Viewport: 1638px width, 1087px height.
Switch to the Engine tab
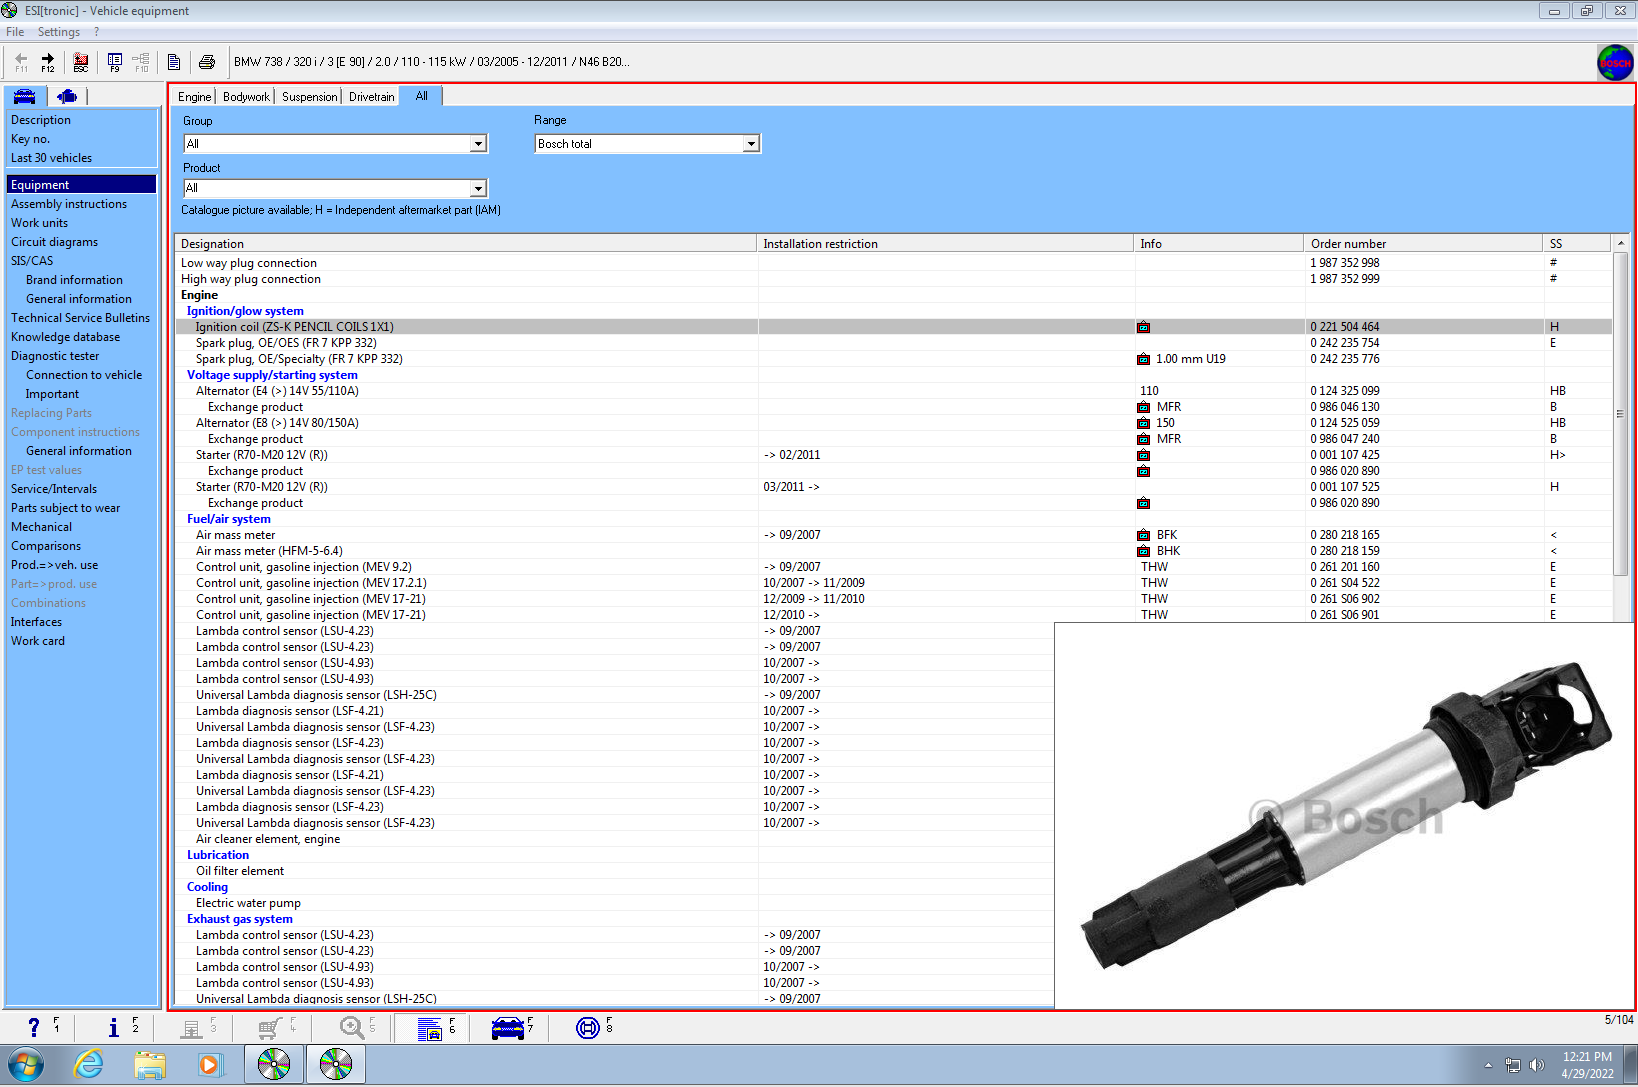tap(194, 97)
